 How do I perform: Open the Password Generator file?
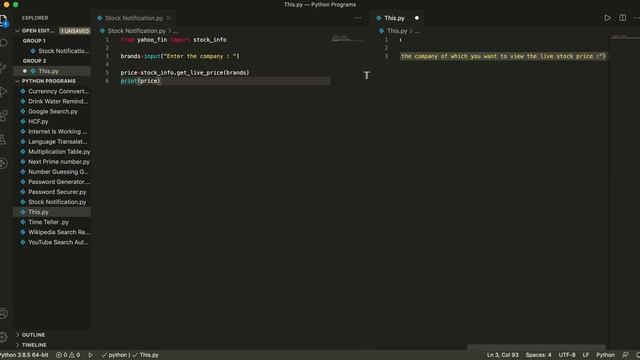(x=59, y=182)
